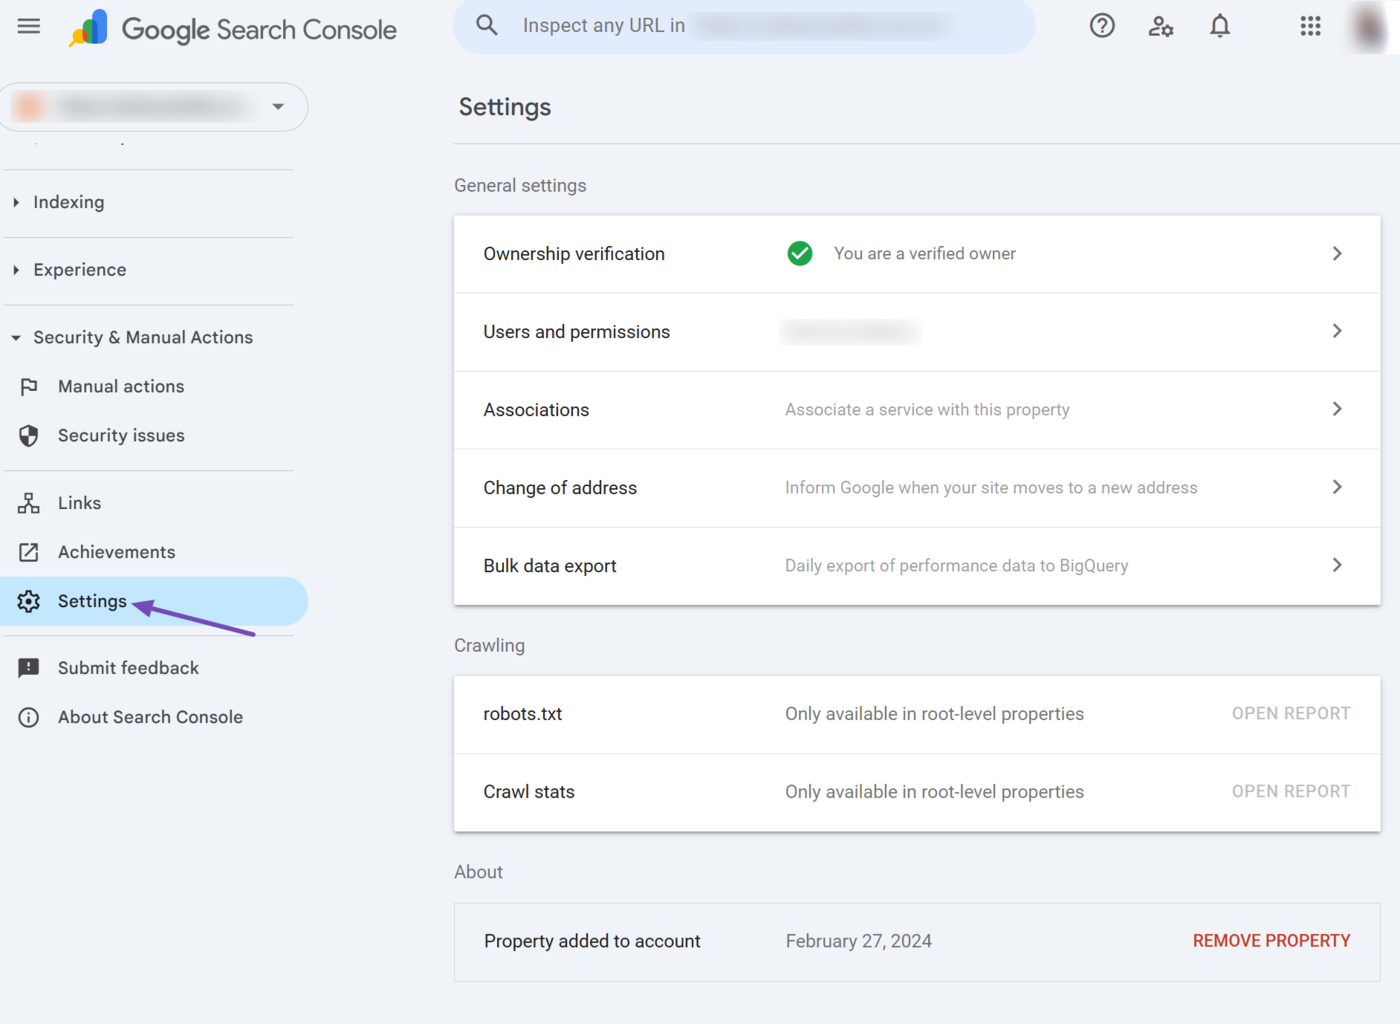Expand the Indexing section
1400x1024 pixels.
click(x=68, y=202)
